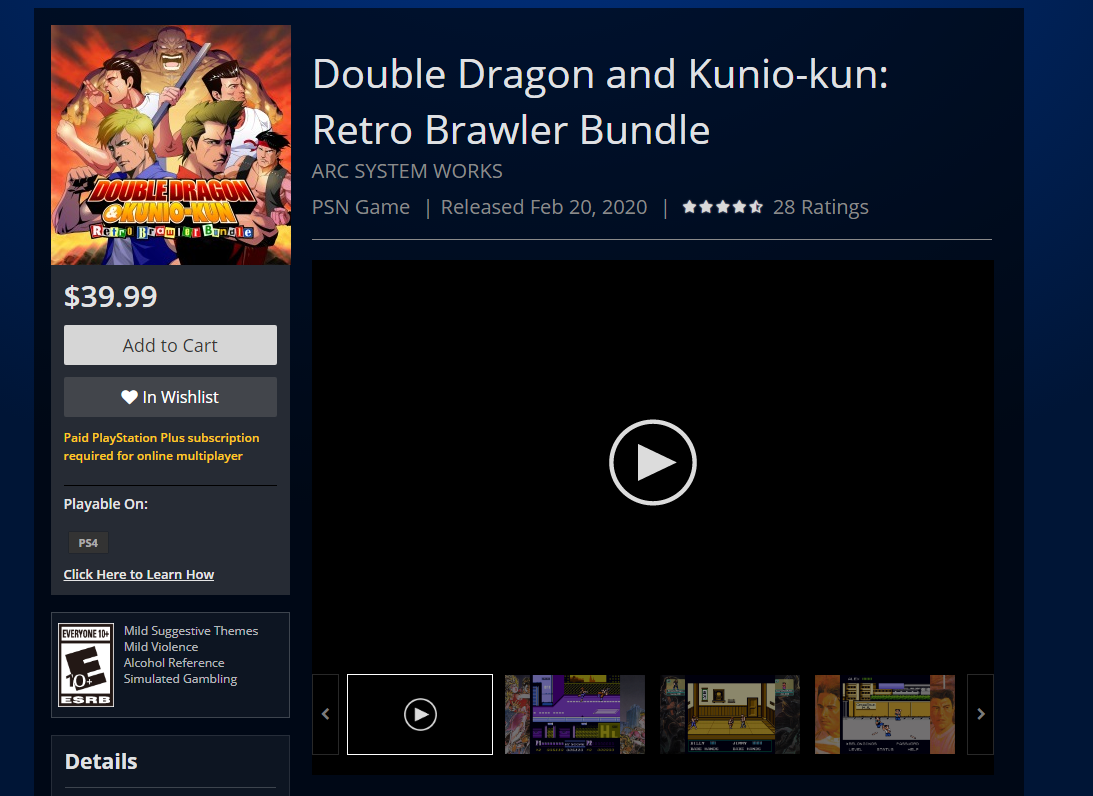This screenshot has width=1093, height=796.
Task: Click the game cover art image
Action: point(171,145)
